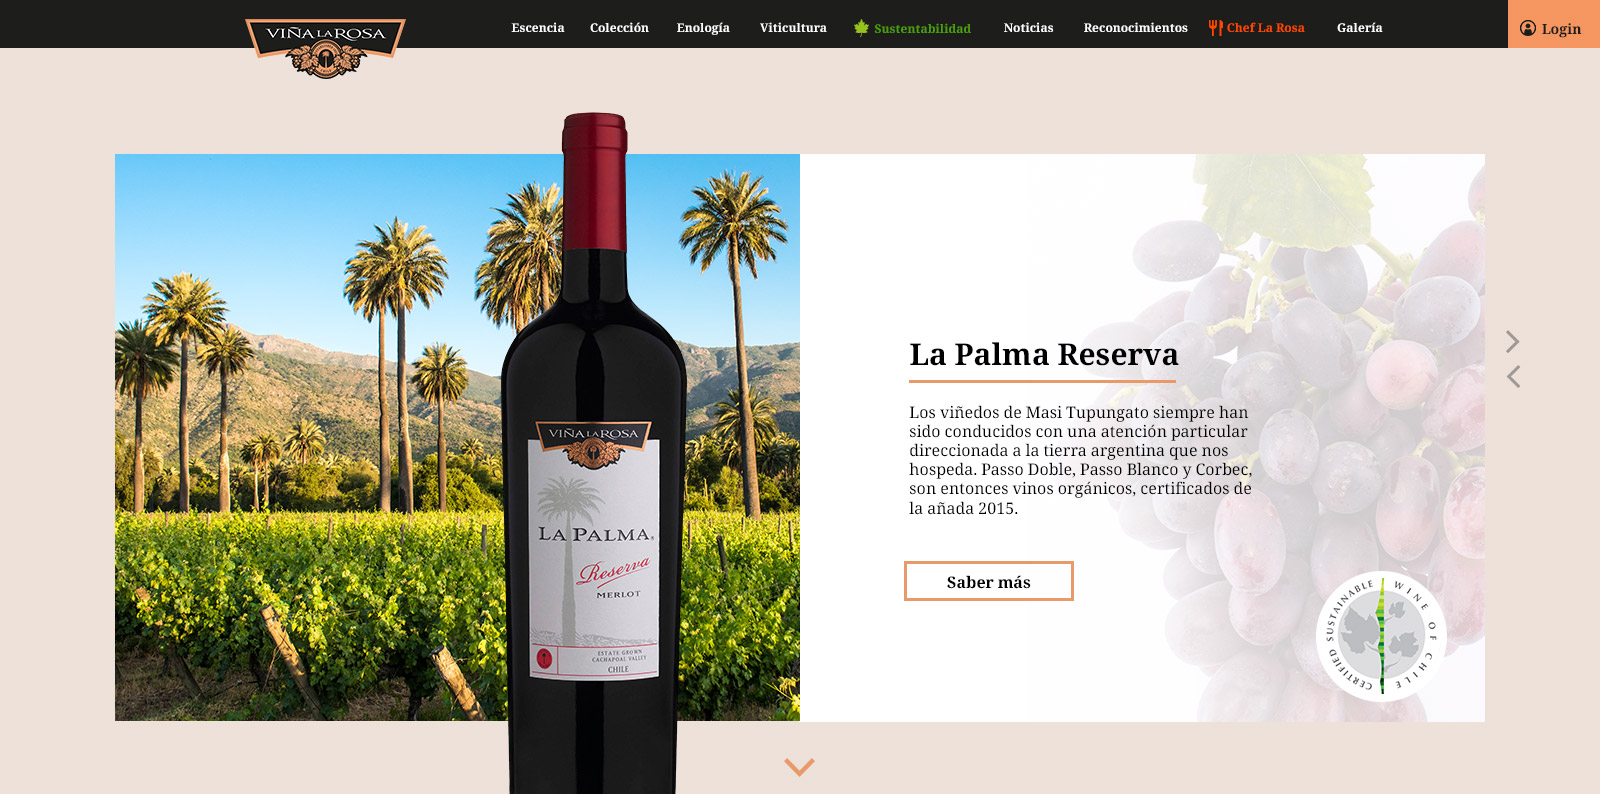The image size is (1600, 794).
Task: Click the Sustainable Wine of Chile badge
Action: (1381, 636)
